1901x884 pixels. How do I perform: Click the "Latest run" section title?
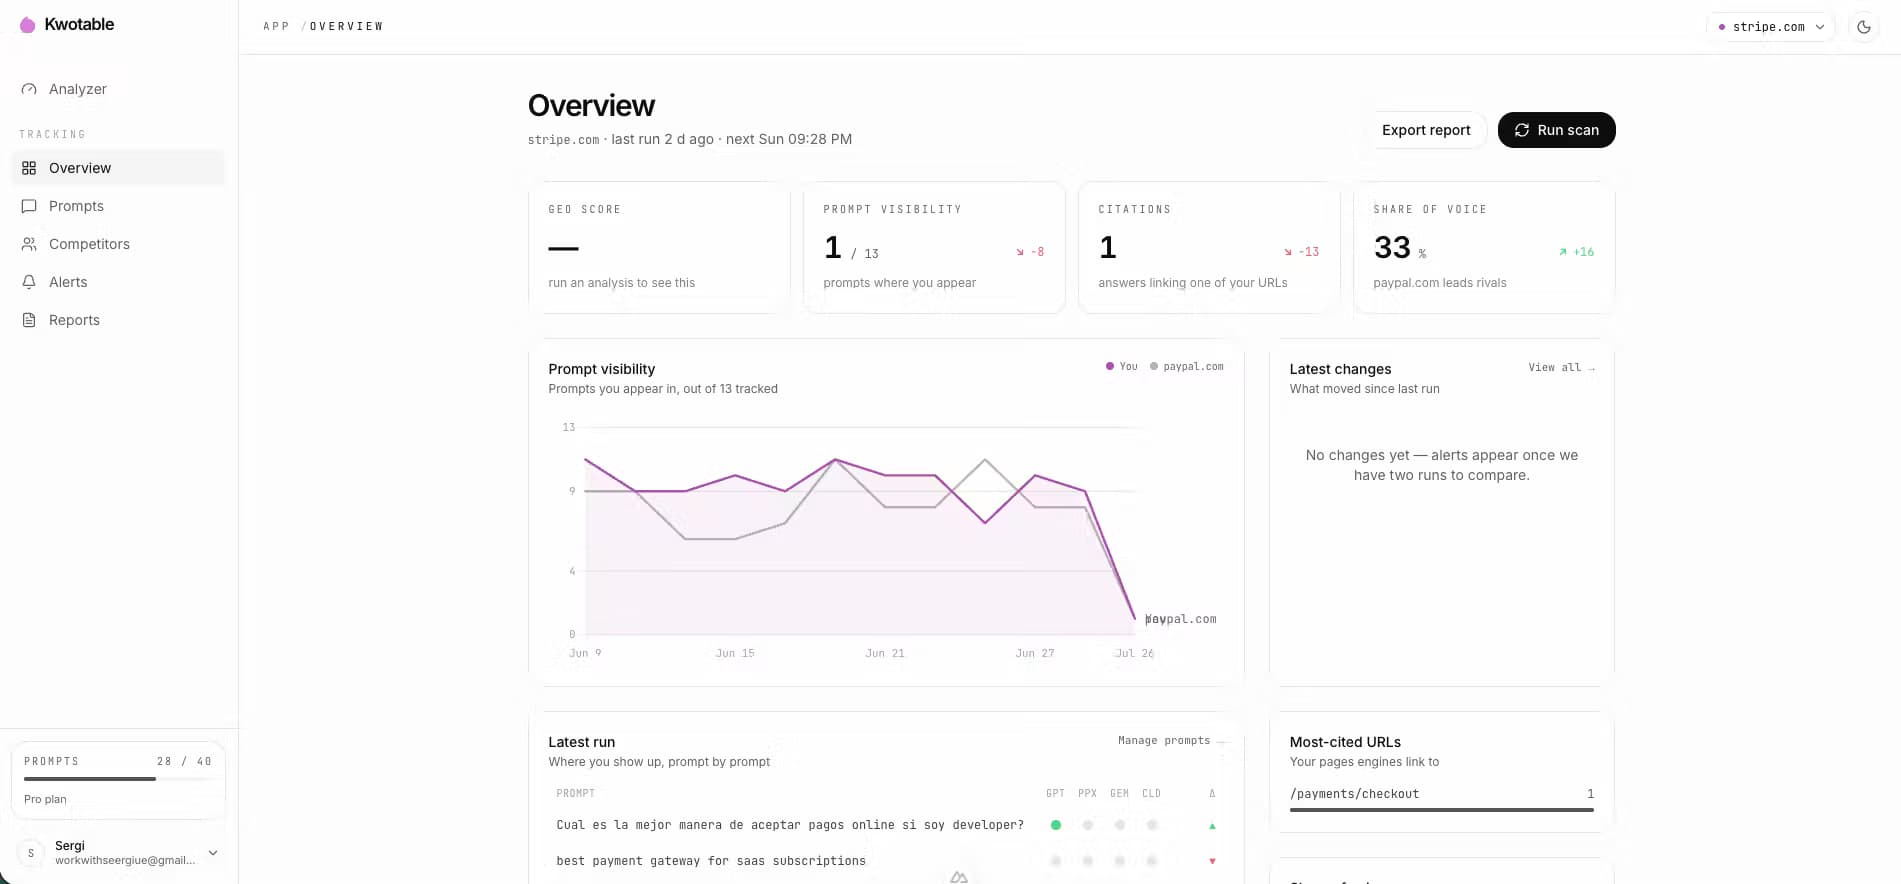coord(582,742)
